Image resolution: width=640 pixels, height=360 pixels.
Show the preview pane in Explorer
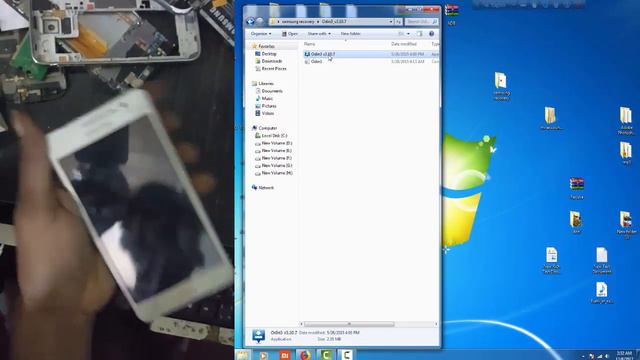(419, 33)
